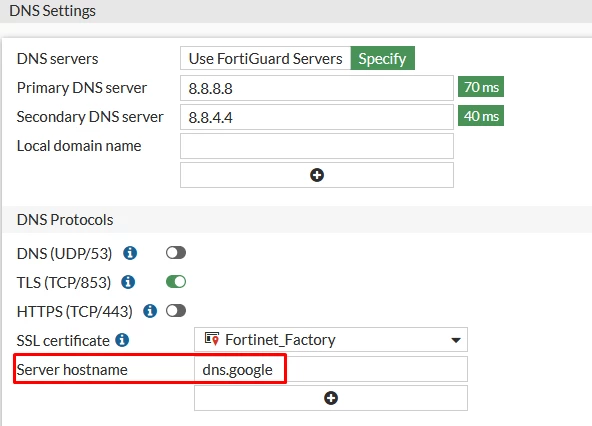Click the Secondary DNS server label

[90, 117]
